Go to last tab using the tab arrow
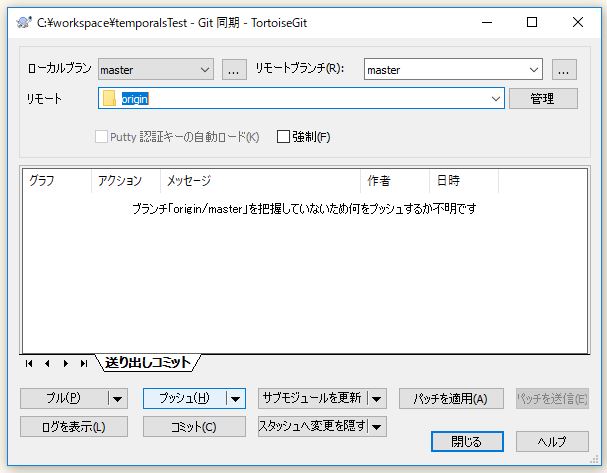The image size is (607, 473). click(84, 363)
